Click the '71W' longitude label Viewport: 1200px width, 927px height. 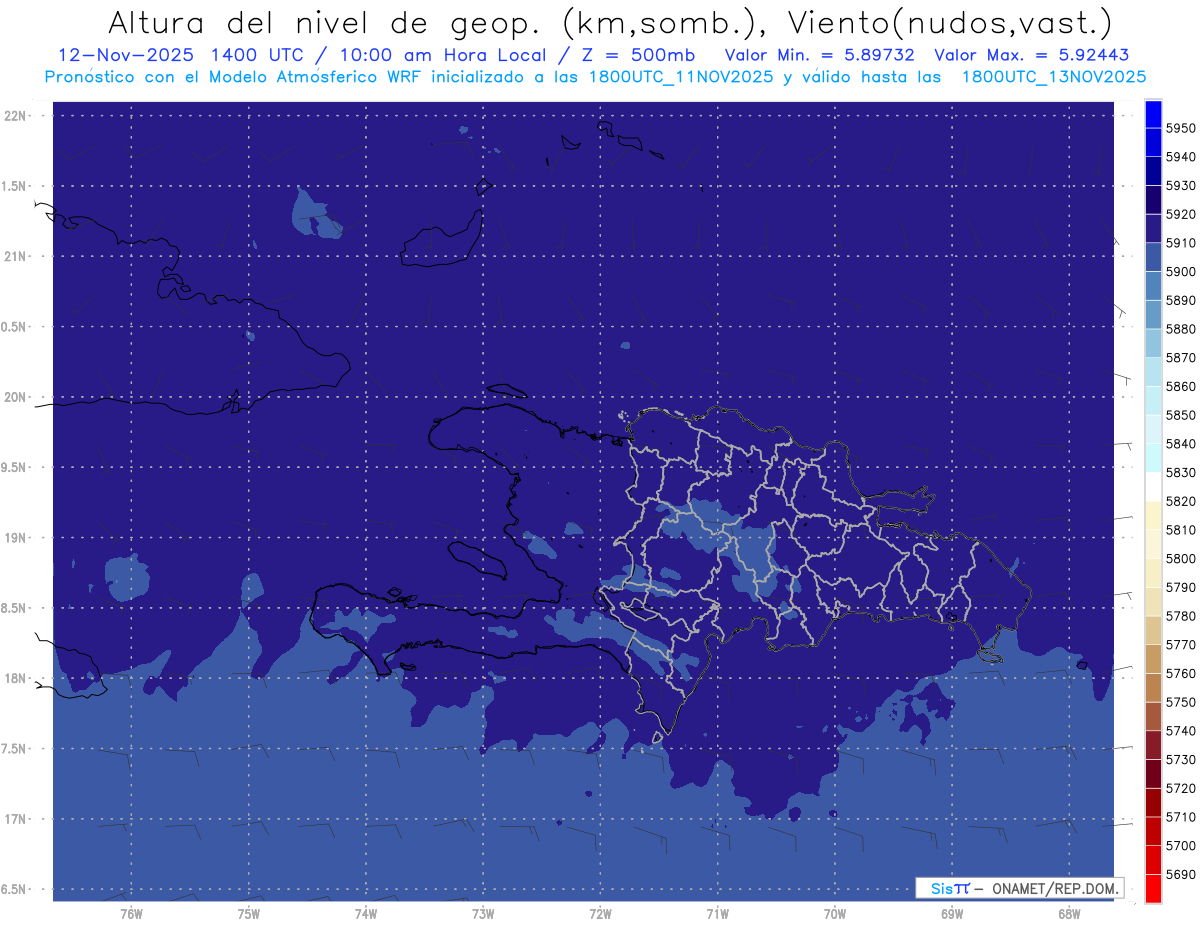[717, 914]
